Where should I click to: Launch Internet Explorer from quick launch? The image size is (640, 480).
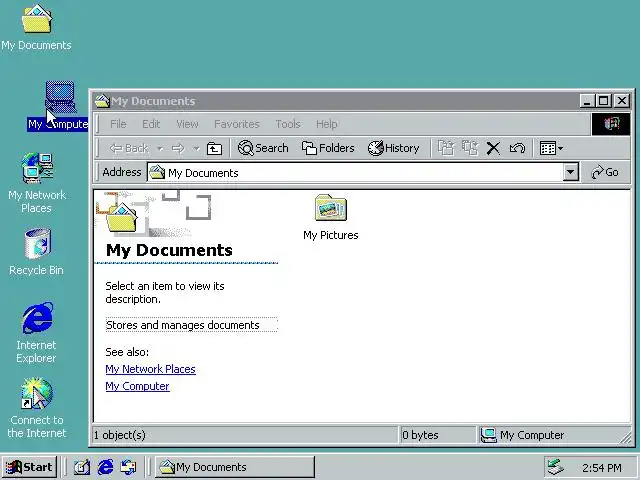(105, 467)
